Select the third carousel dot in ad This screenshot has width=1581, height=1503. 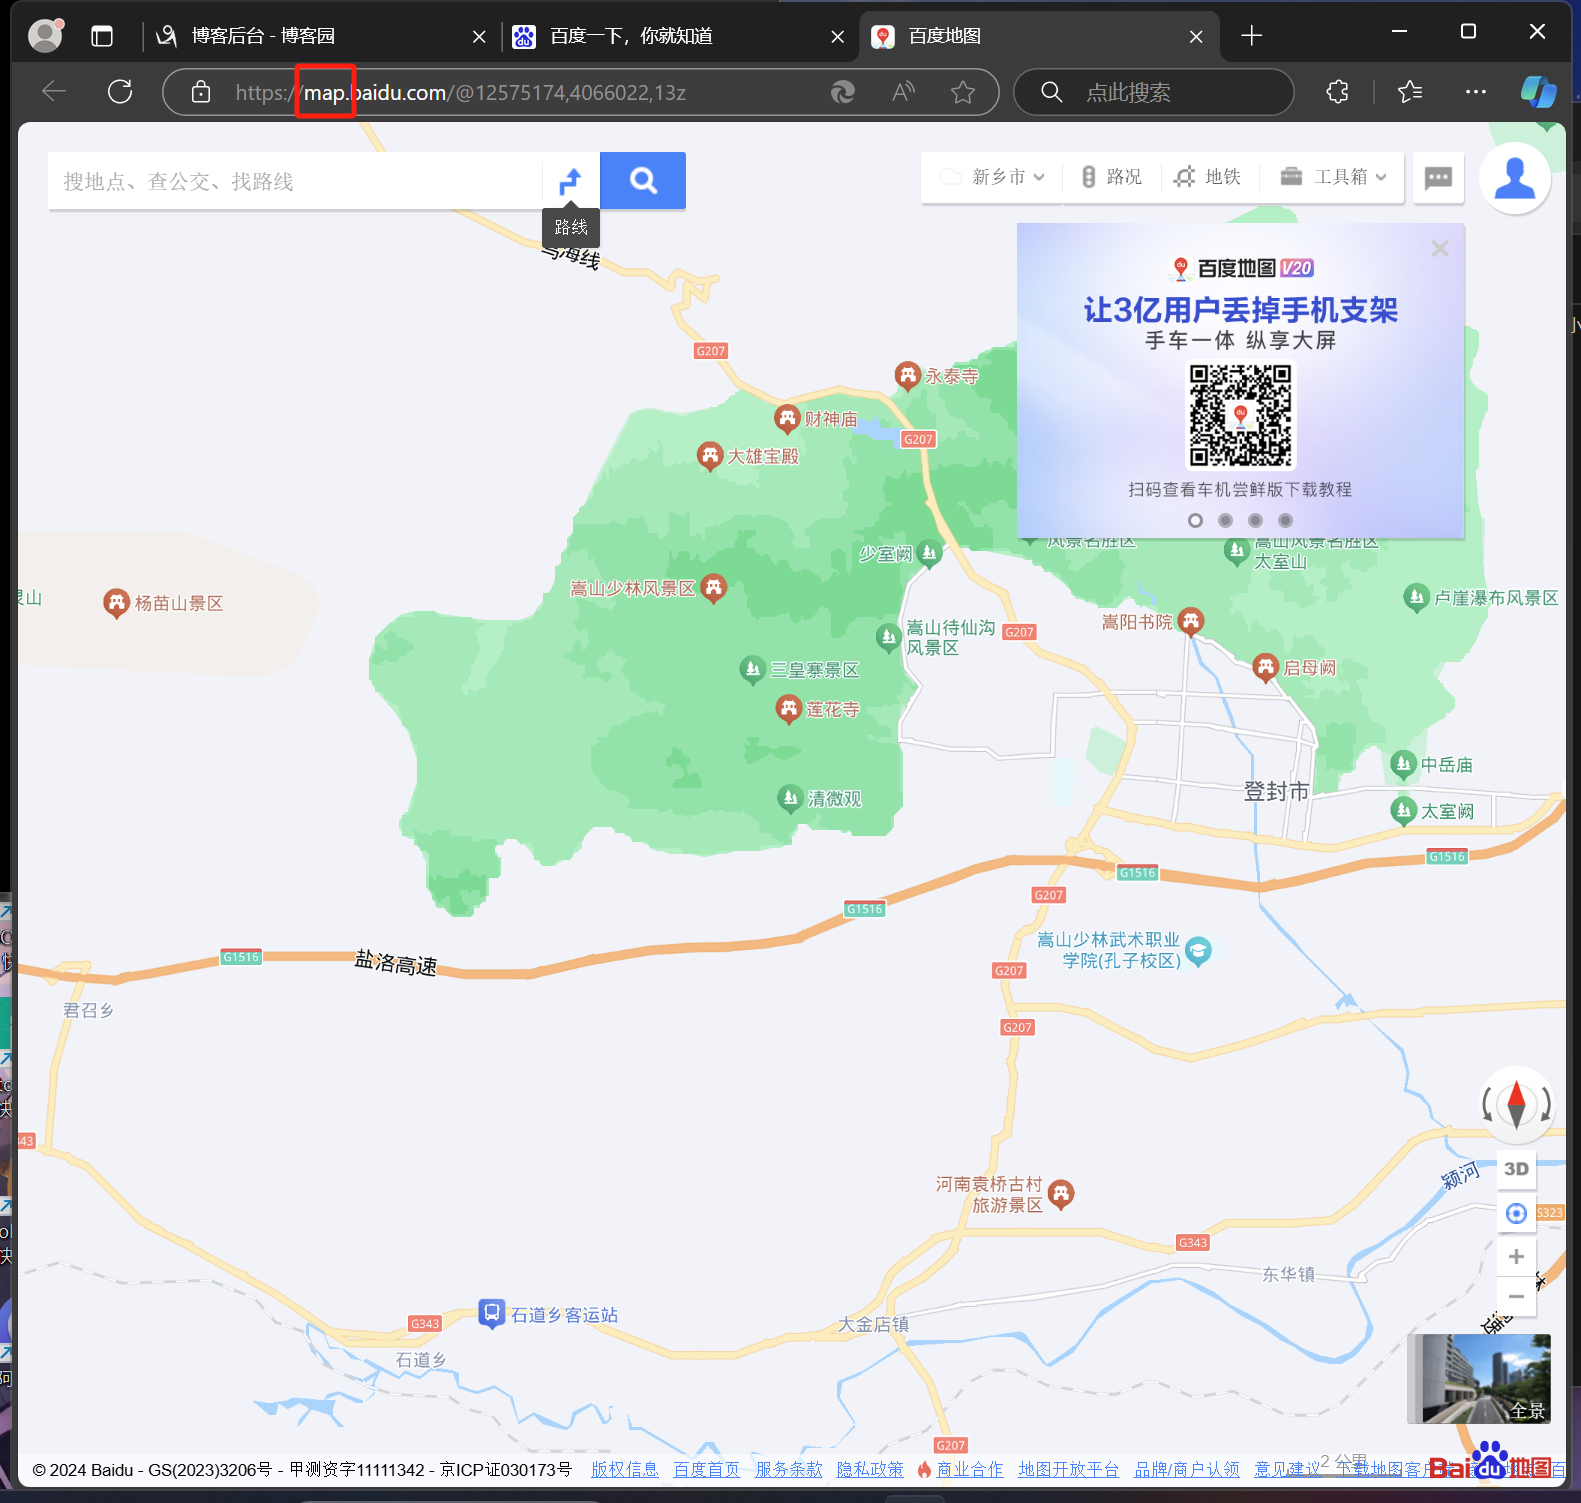click(x=1255, y=520)
